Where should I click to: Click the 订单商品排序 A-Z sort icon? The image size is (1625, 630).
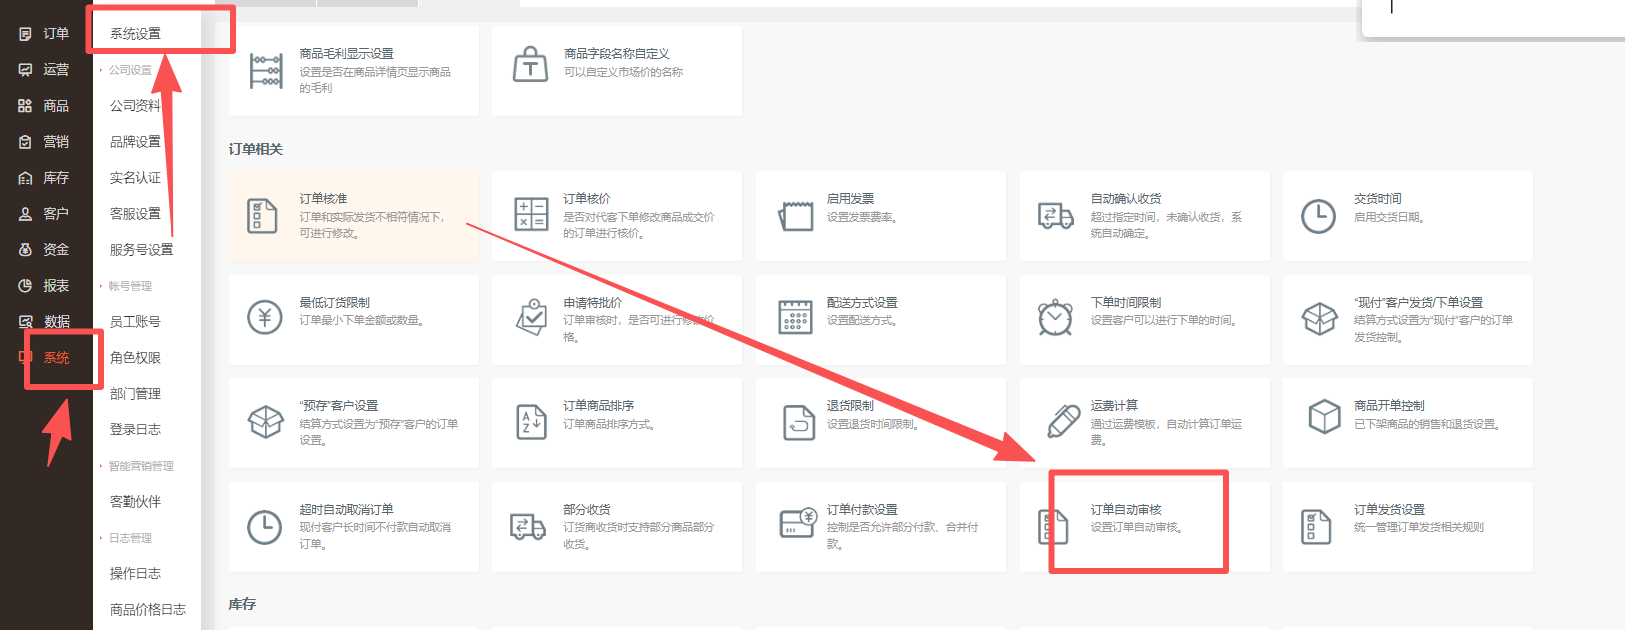531,421
